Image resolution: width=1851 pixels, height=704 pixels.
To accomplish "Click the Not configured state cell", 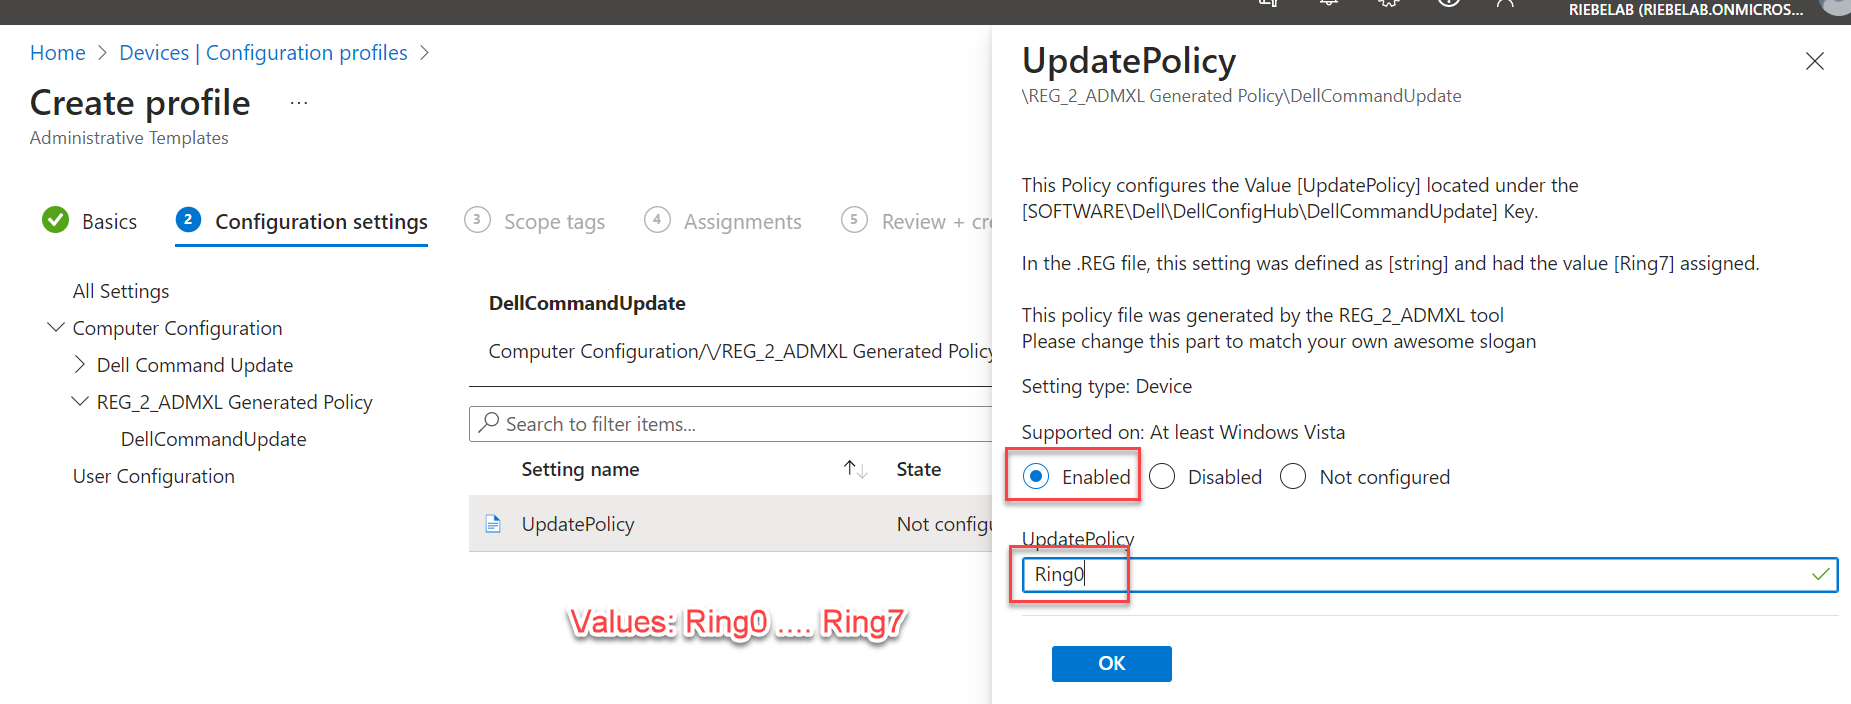I will point(944,524).
